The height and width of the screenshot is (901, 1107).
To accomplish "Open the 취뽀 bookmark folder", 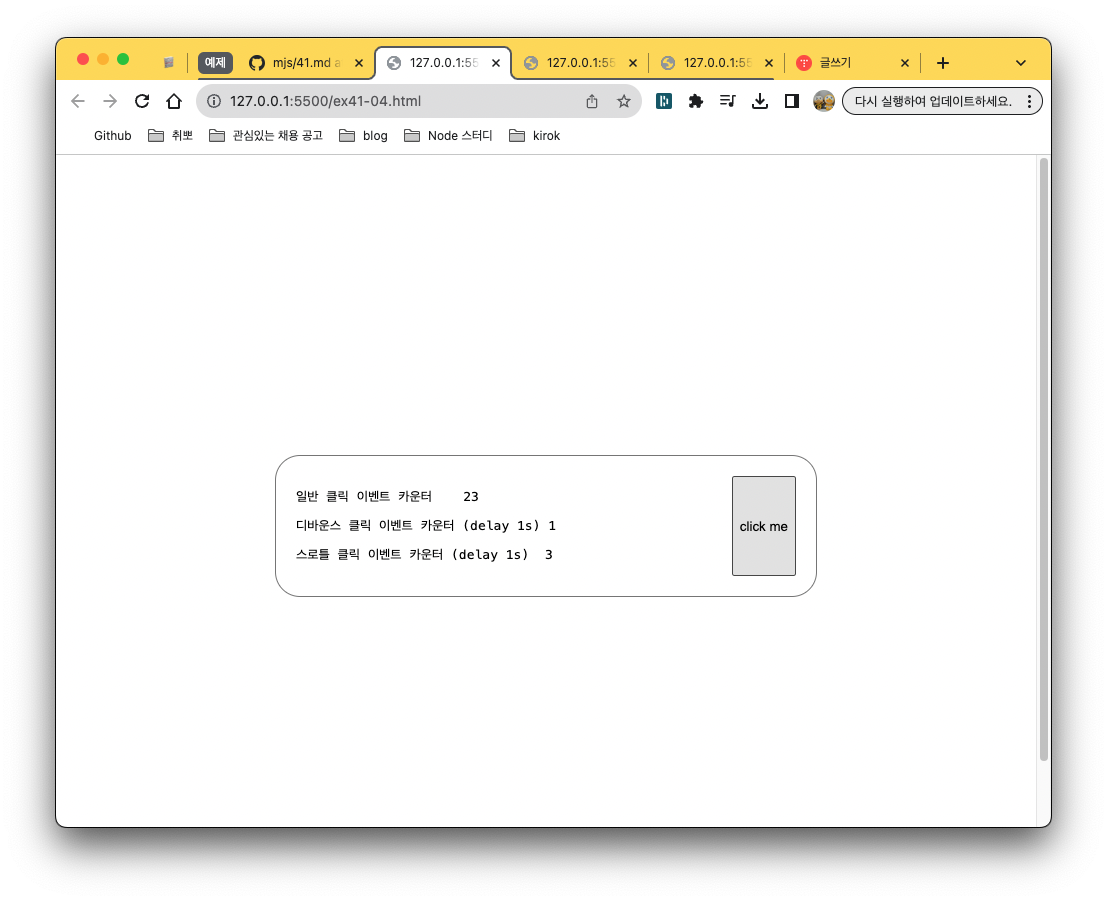I will click(170, 136).
